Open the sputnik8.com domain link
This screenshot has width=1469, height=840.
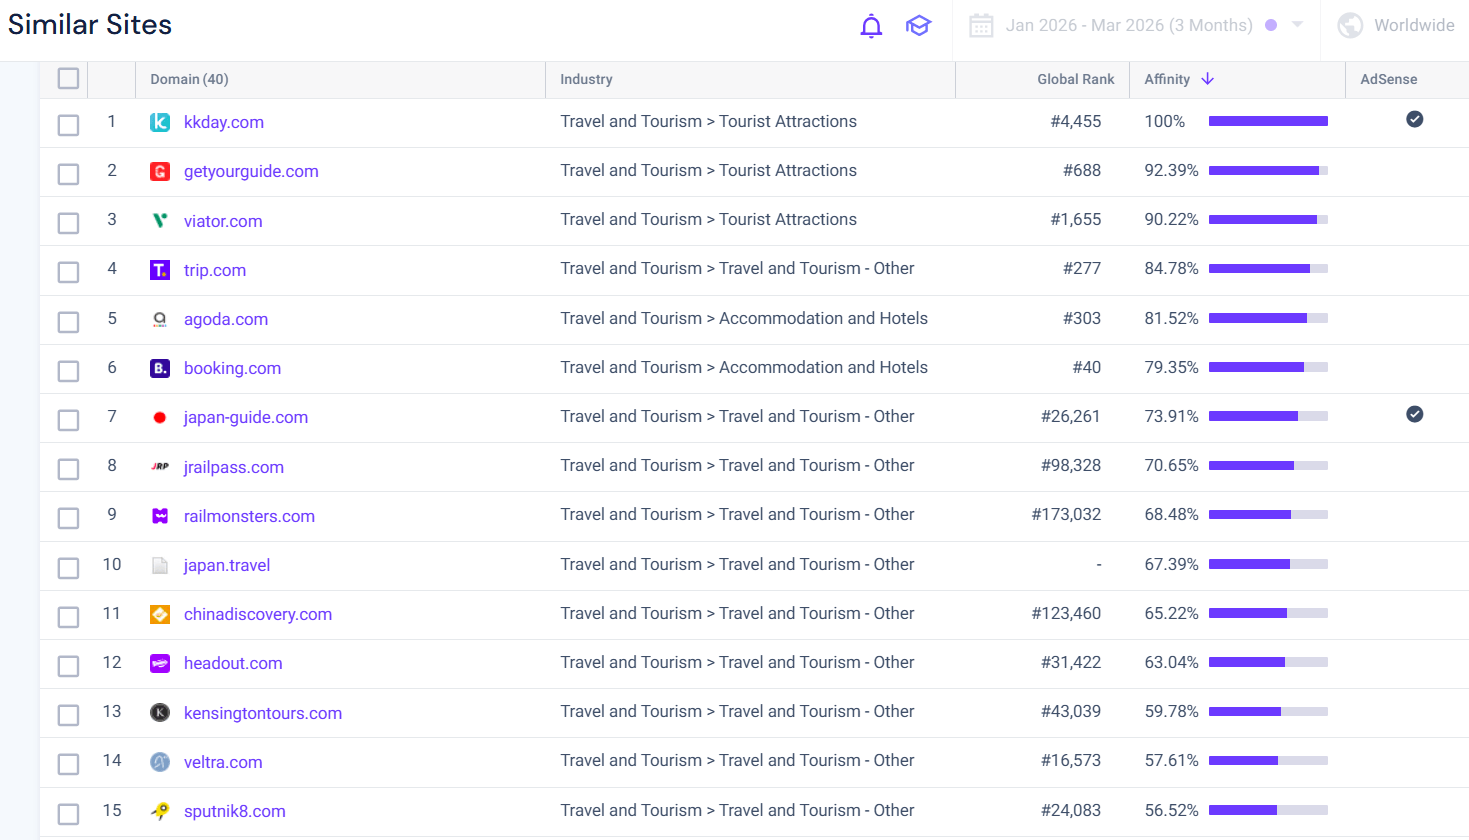tap(235, 811)
